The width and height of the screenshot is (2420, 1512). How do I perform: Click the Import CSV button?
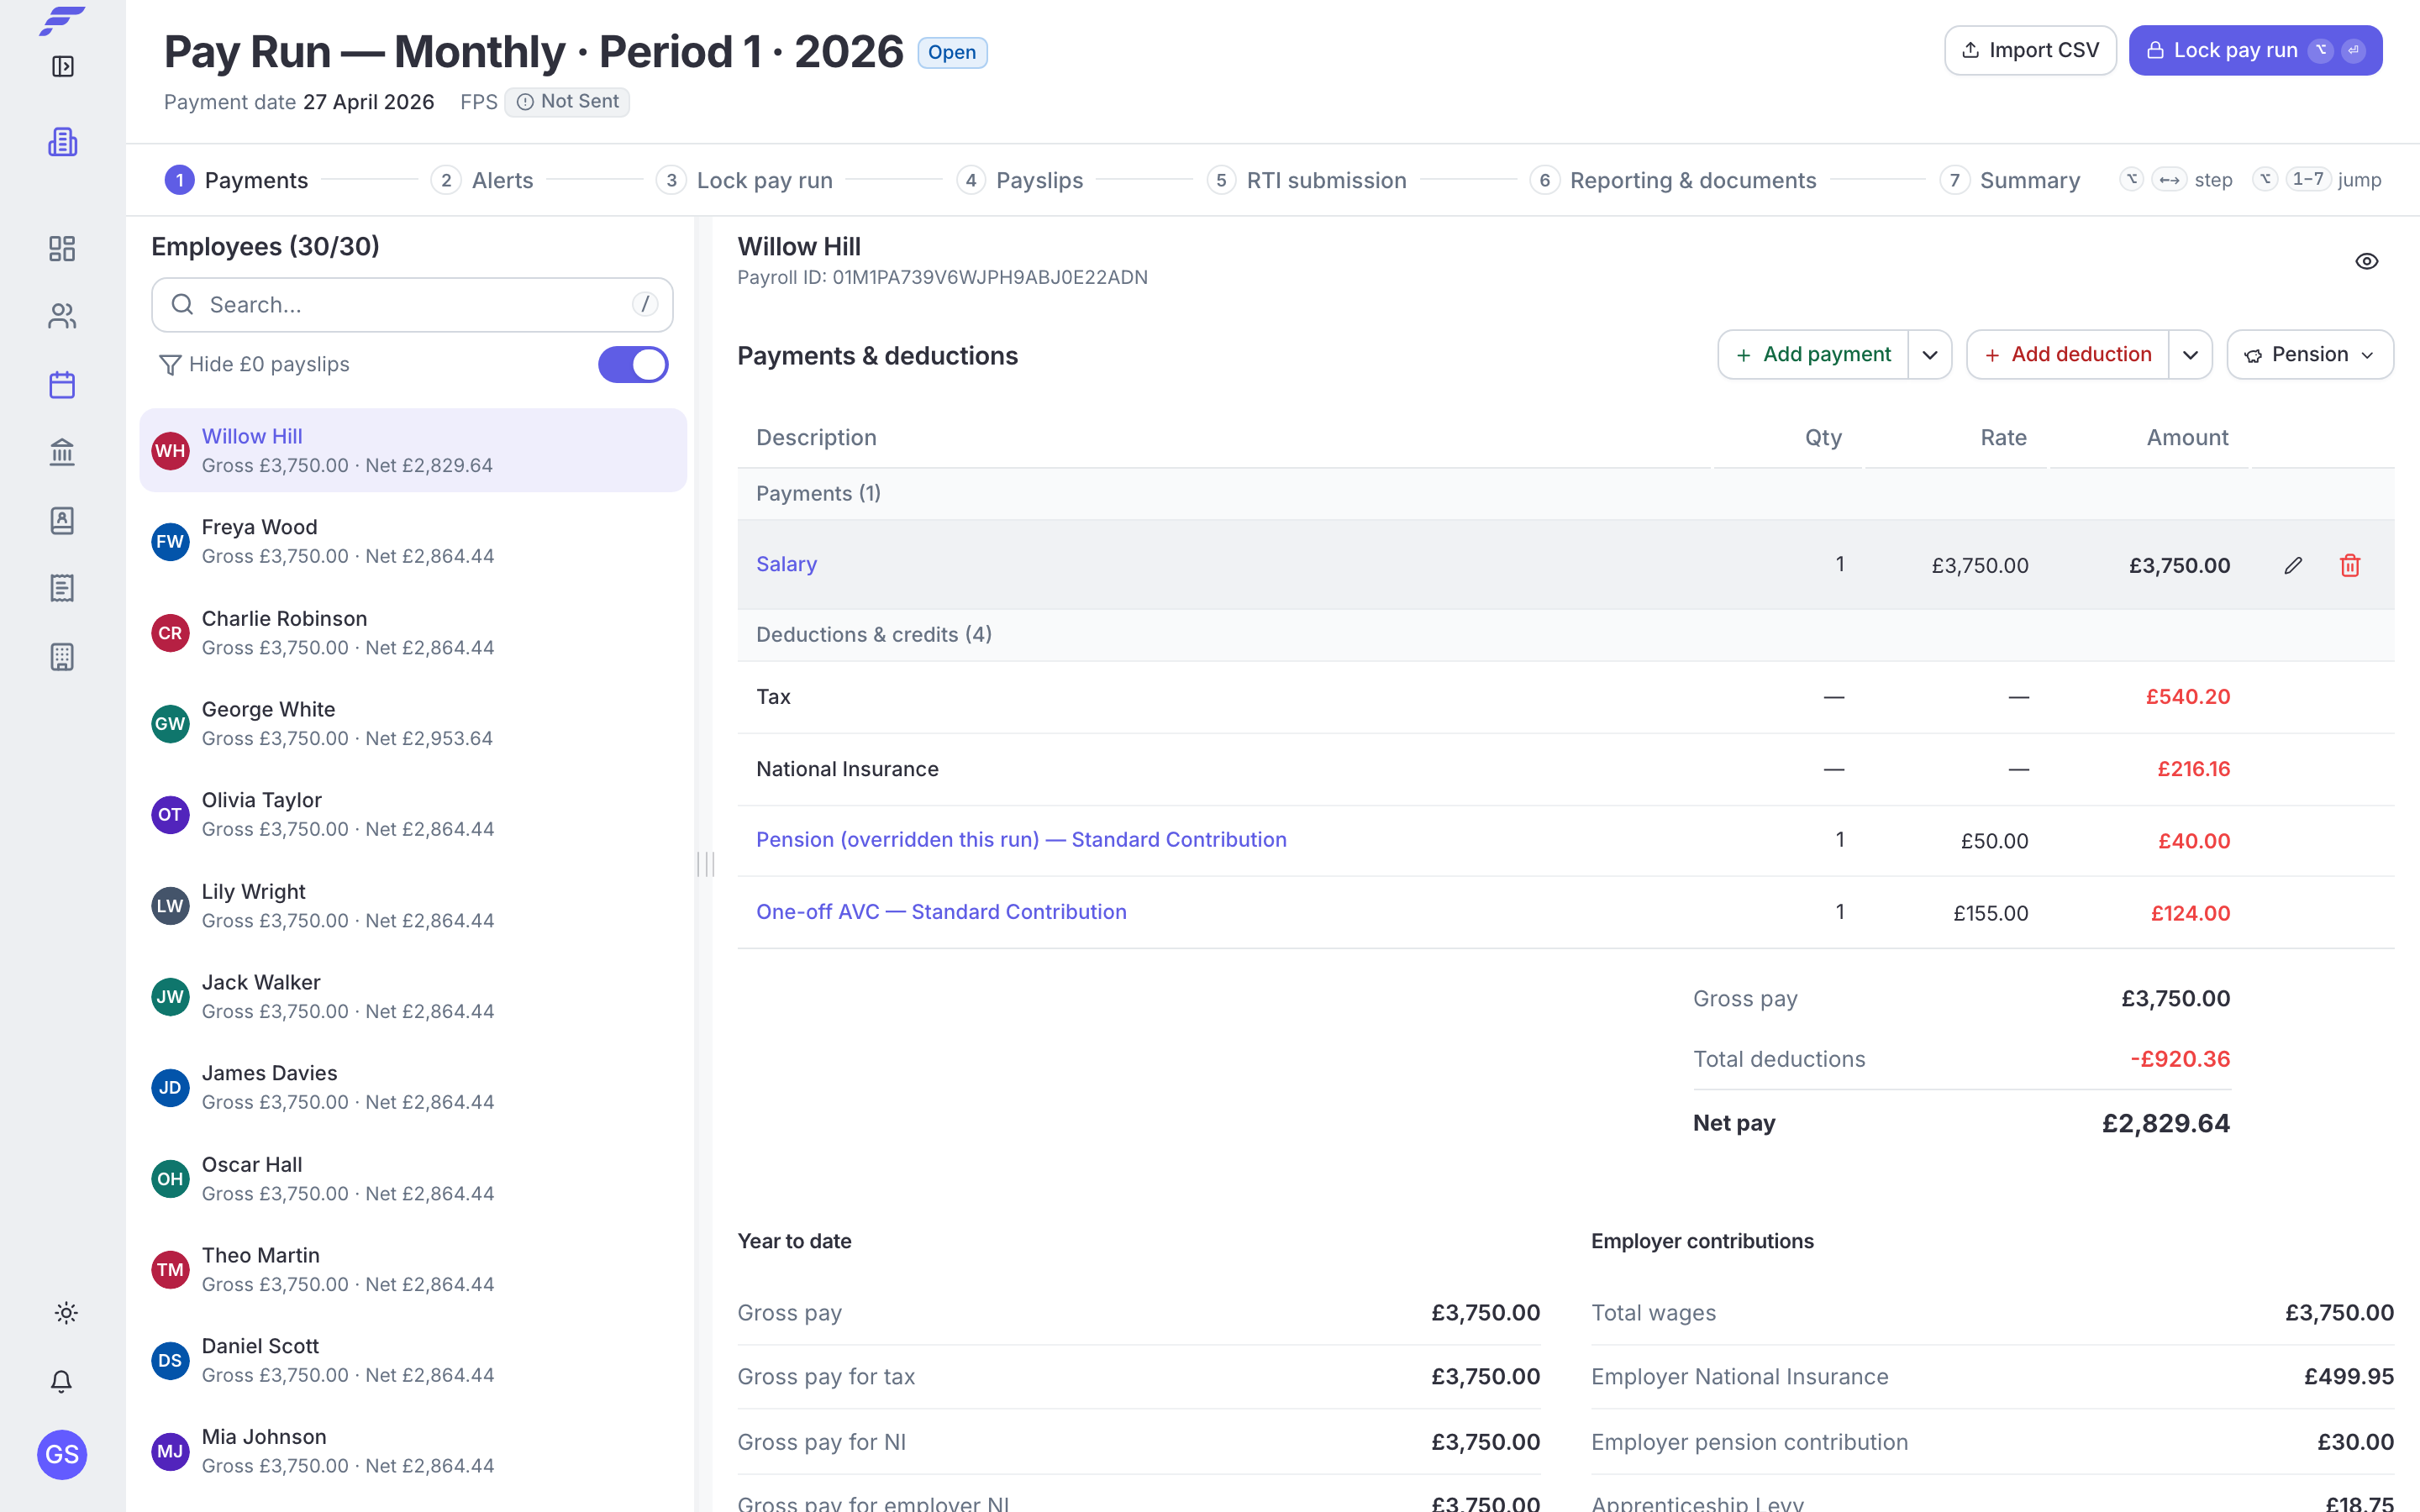coord(2030,50)
